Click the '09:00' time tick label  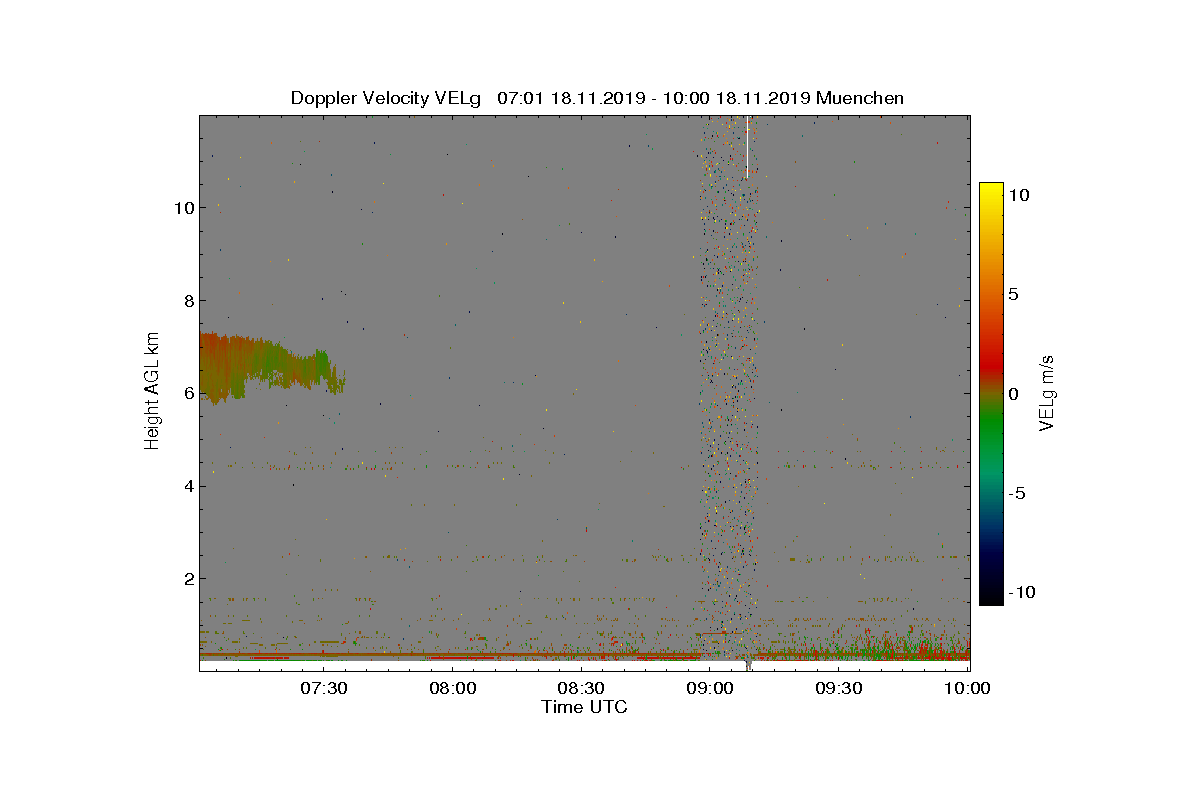(710, 689)
